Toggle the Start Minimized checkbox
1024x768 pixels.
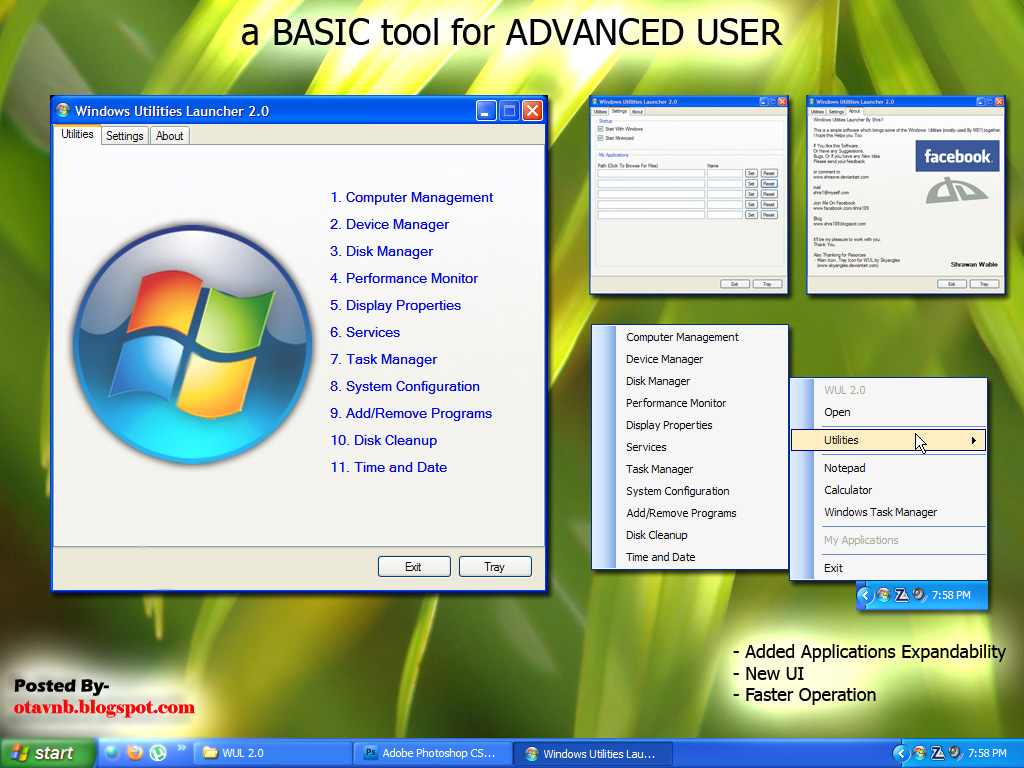click(x=599, y=138)
